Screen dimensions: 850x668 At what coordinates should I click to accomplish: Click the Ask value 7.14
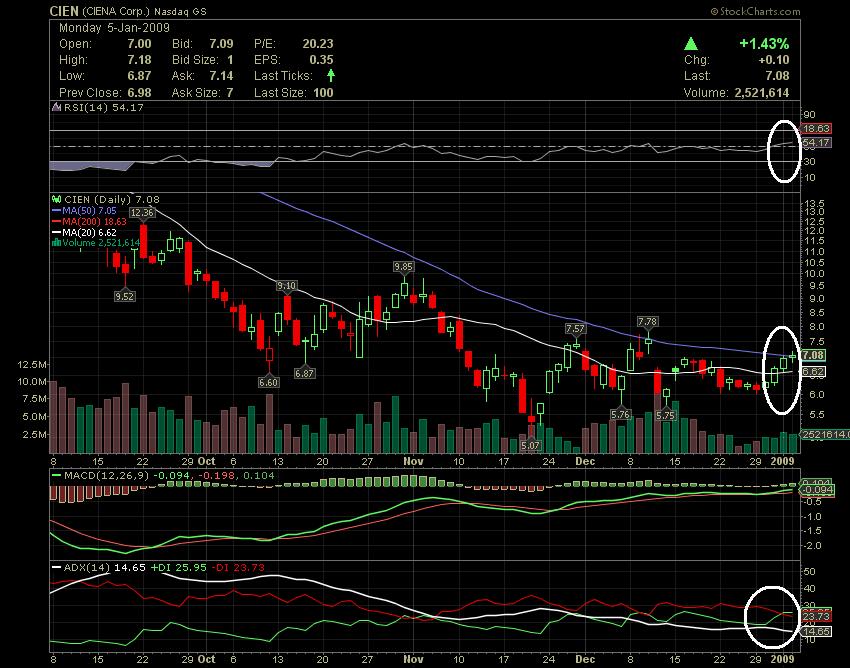point(221,76)
